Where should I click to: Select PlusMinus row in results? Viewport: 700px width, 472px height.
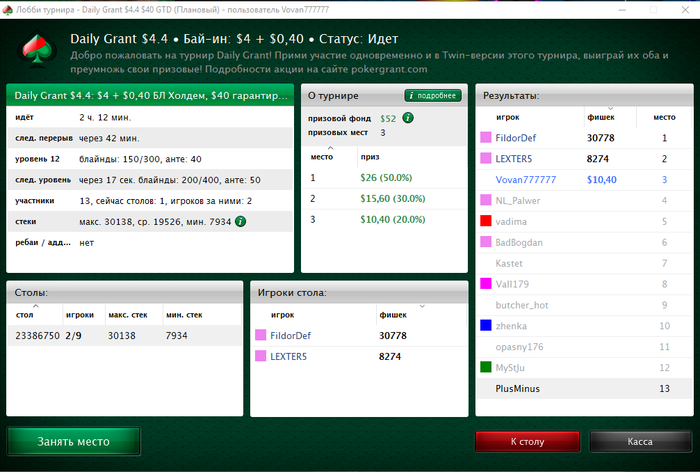(x=584, y=388)
